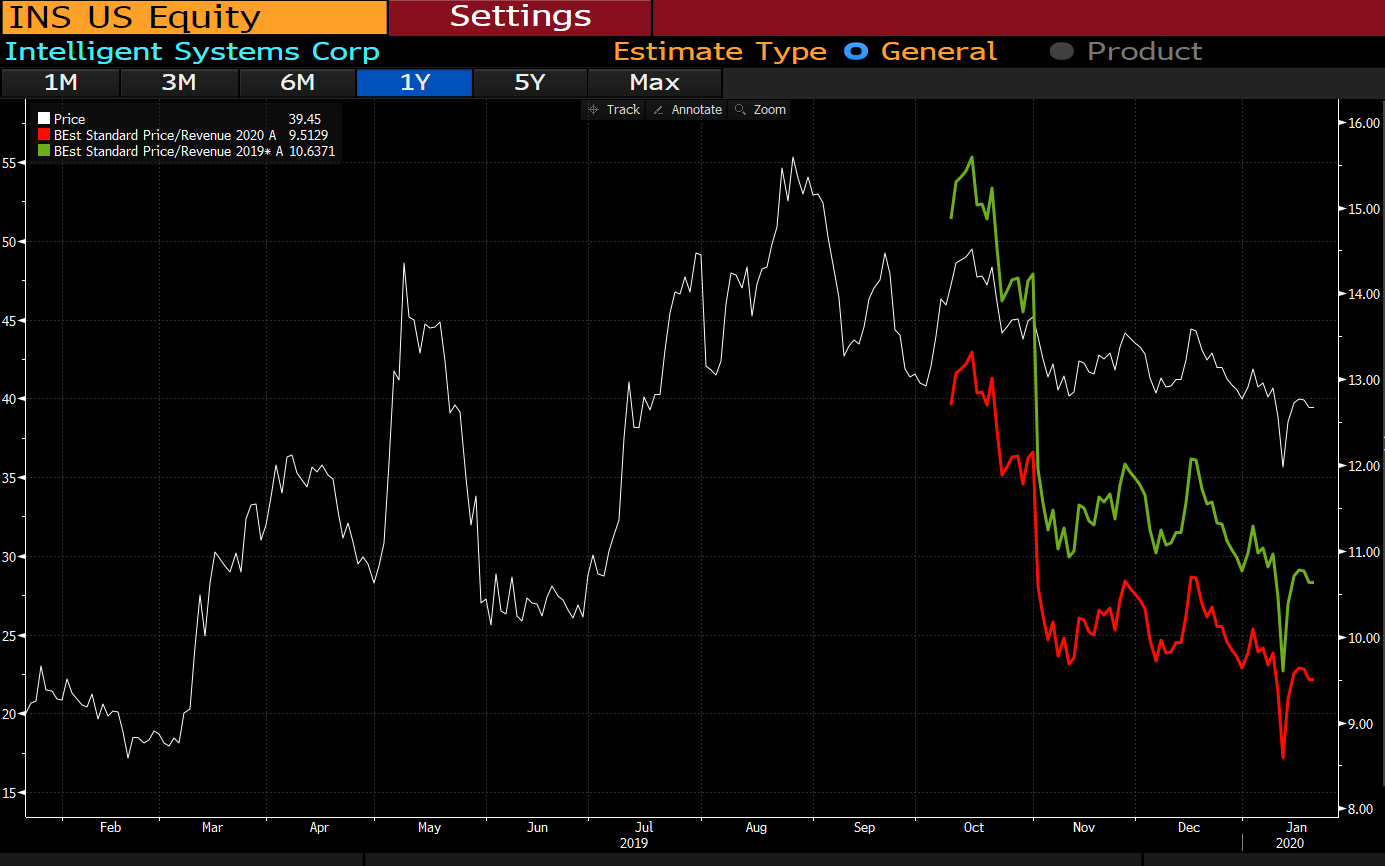
Task: Click the Price series label in legend
Action: (x=70, y=119)
